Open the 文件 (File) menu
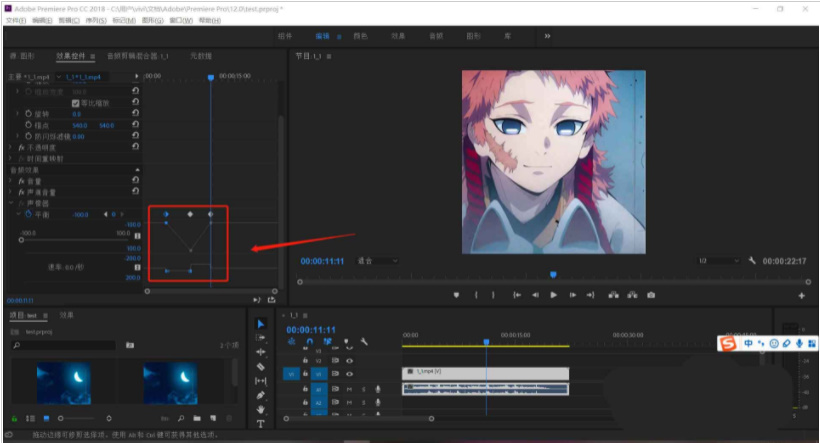The image size is (820, 443). [15, 20]
